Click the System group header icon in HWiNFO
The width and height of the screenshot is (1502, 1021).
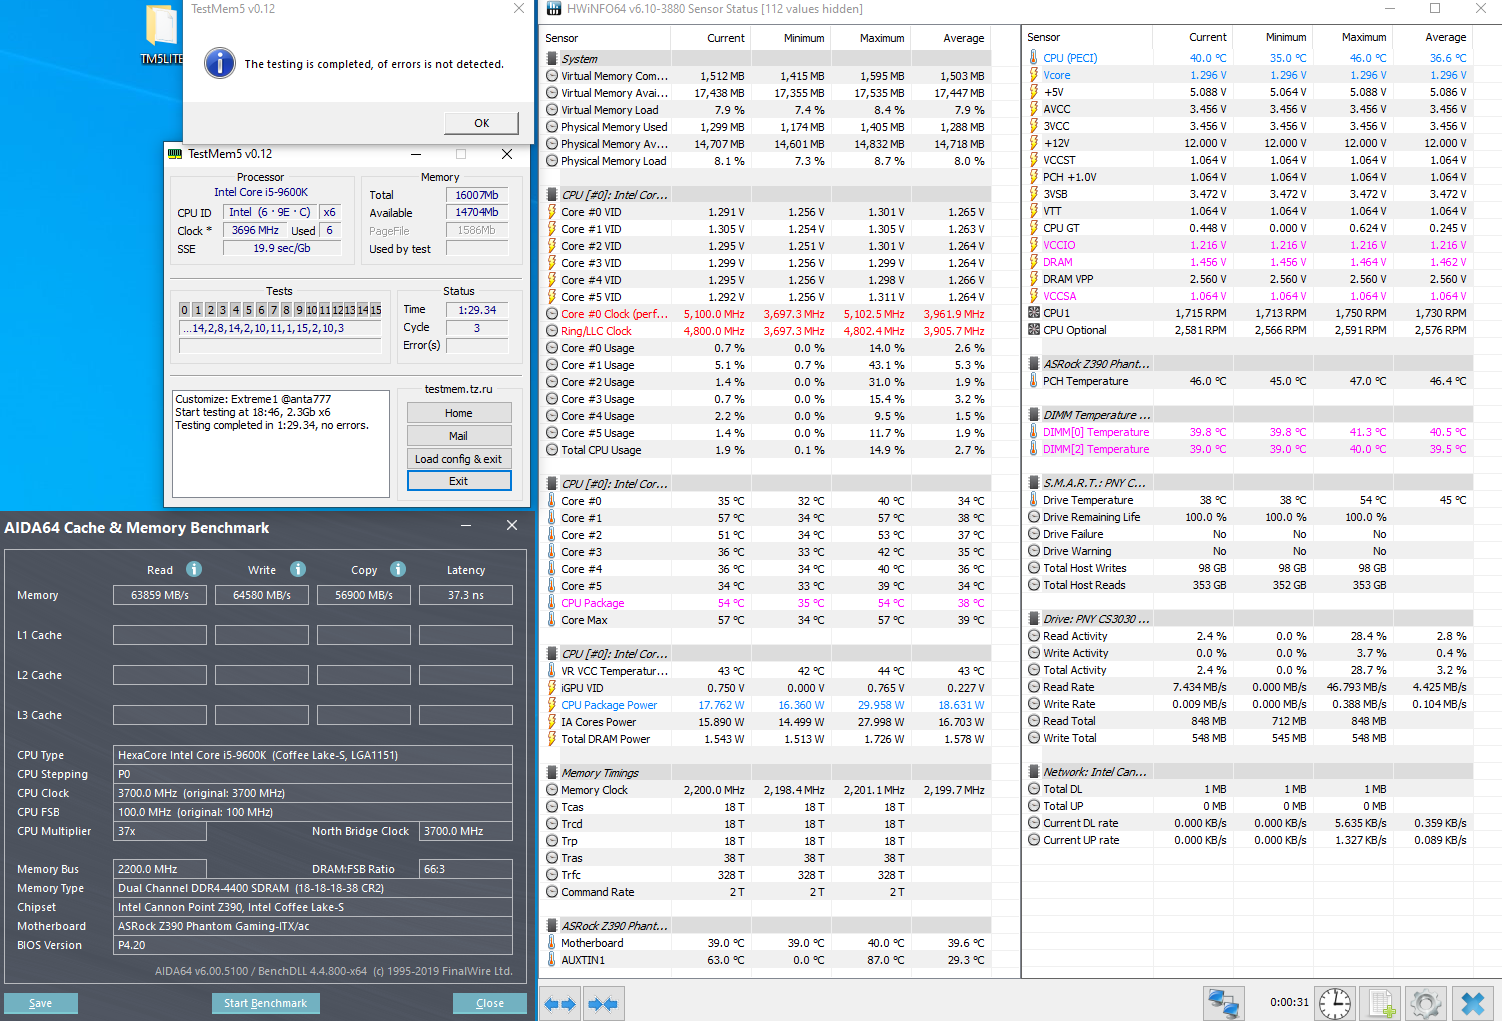click(x=552, y=59)
